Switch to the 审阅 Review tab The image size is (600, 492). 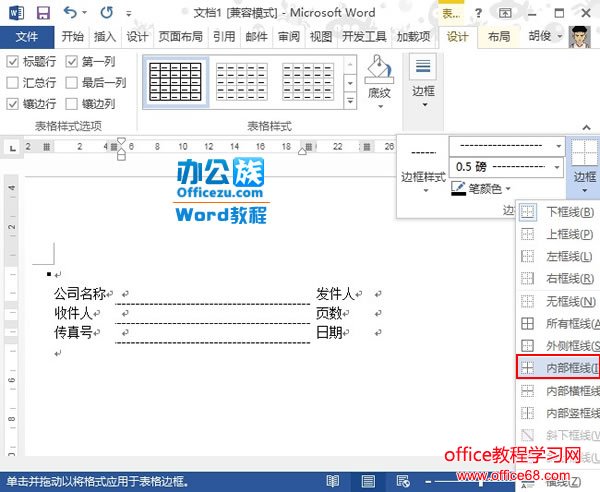(289, 37)
